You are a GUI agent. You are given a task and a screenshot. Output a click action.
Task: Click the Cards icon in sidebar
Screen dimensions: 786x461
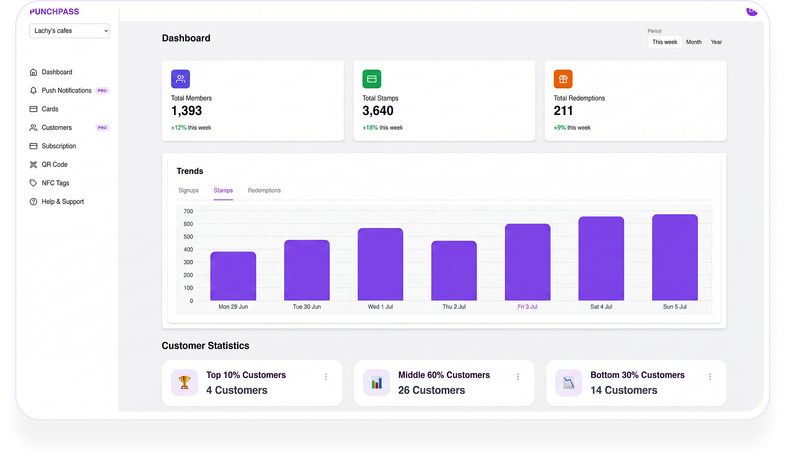pyautogui.click(x=33, y=109)
